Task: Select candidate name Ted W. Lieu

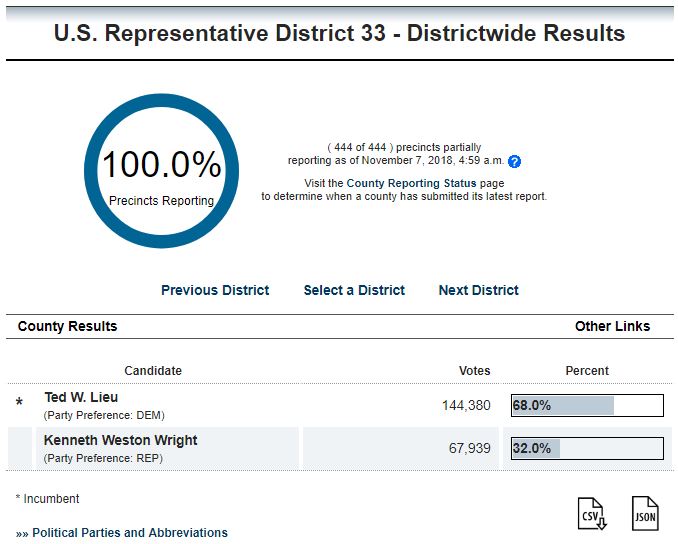Action: click(x=81, y=397)
